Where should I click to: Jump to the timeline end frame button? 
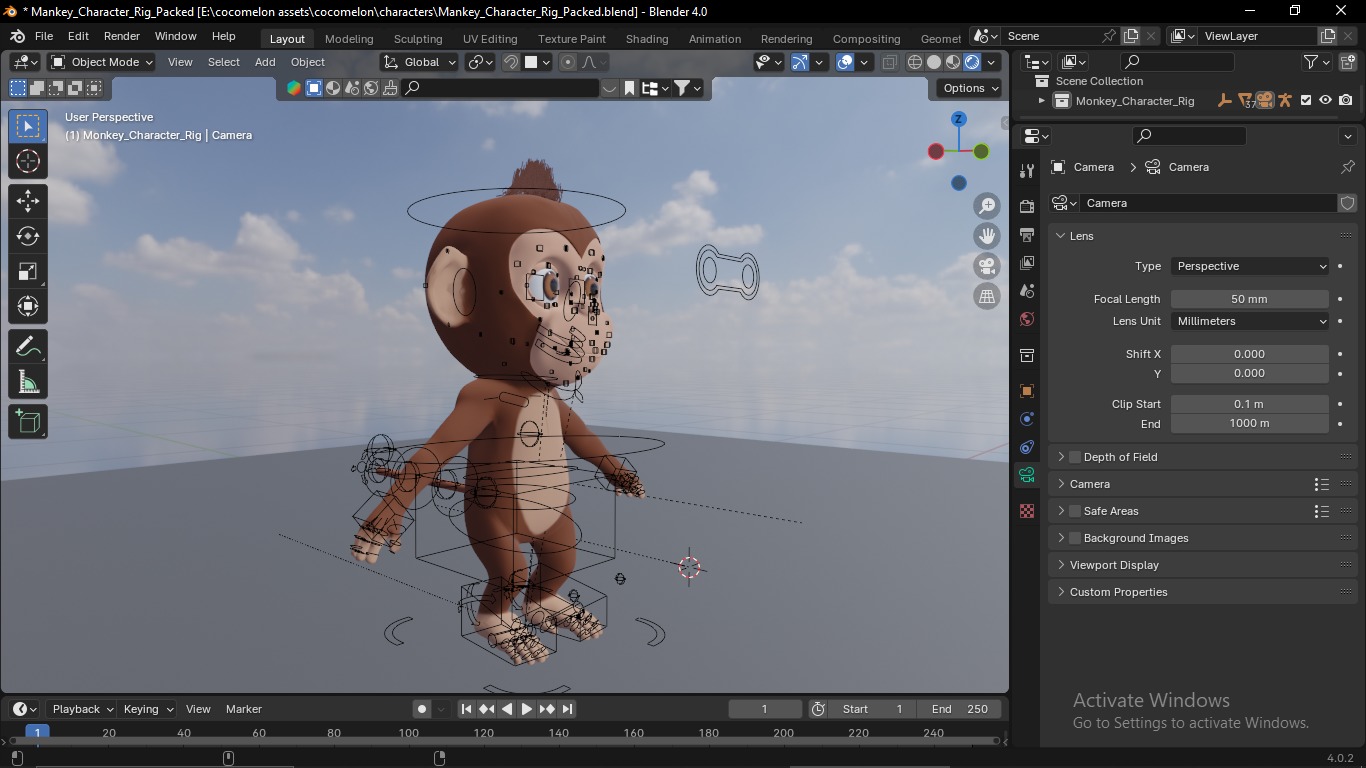pyautogui.click(x=567, y=709)
